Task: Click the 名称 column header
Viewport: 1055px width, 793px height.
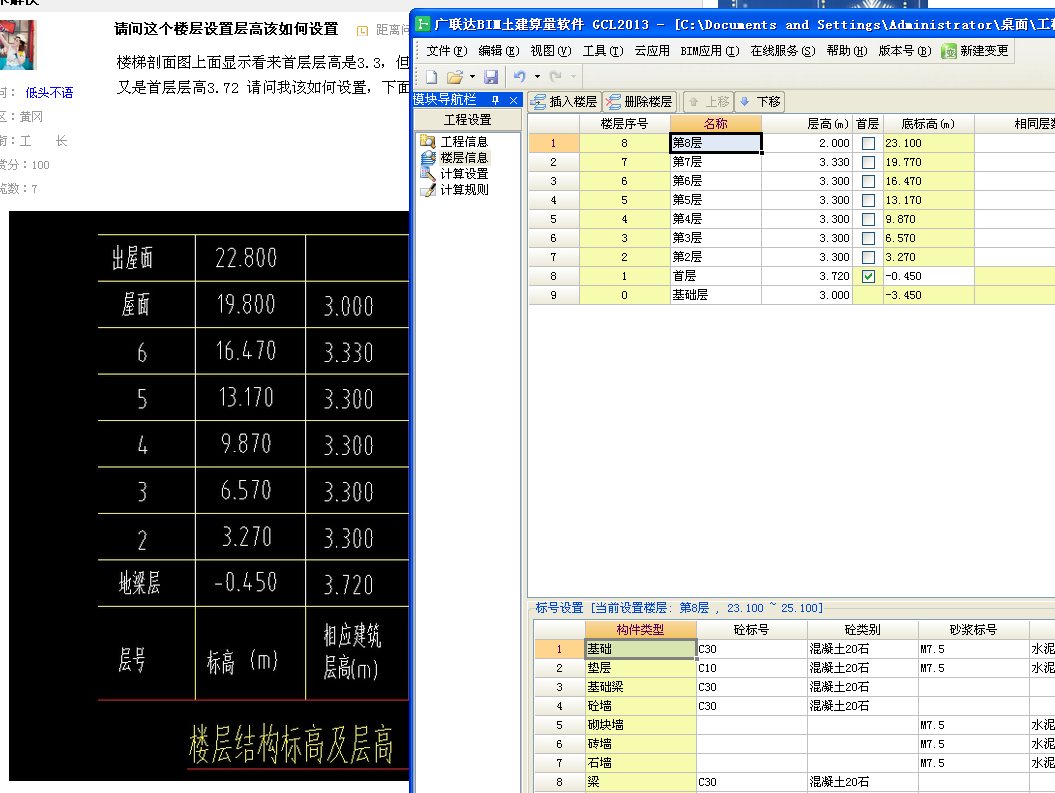Action: (716, 124)
